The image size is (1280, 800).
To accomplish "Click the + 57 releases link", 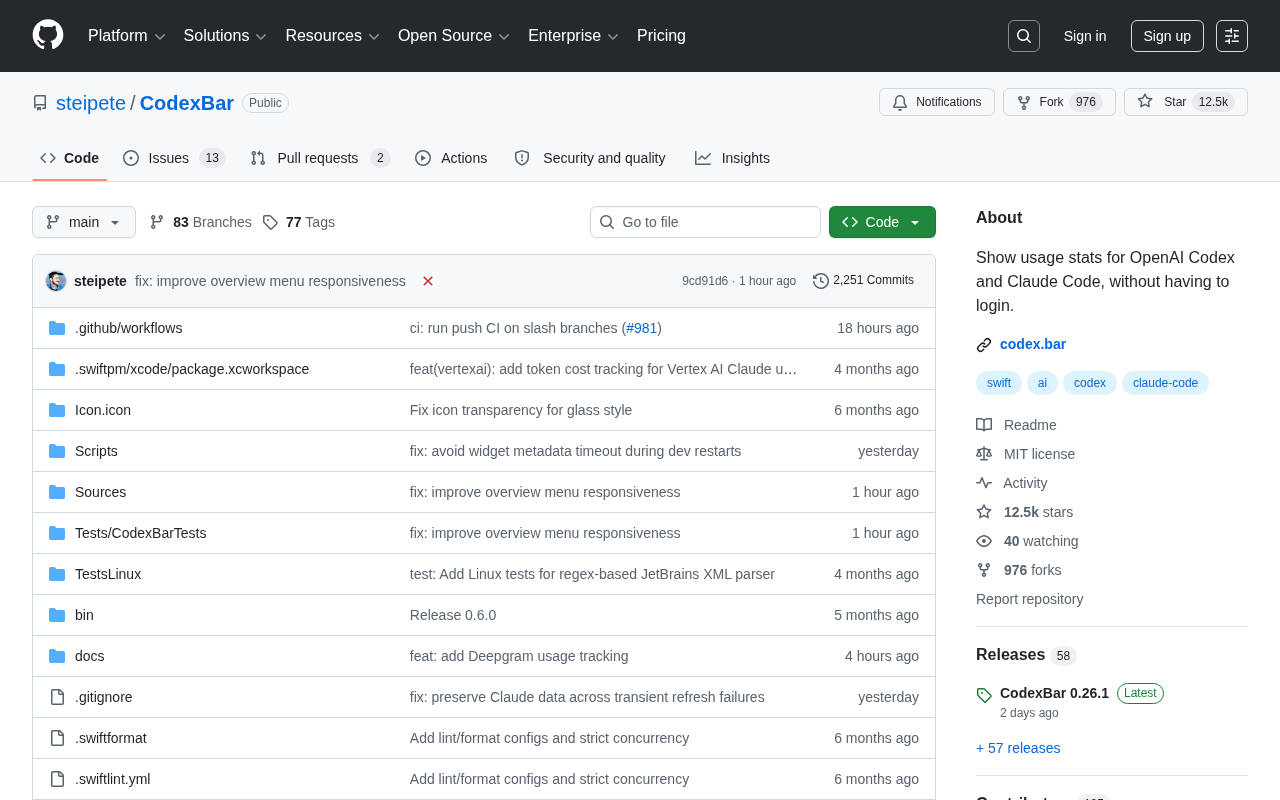I will pos(1018,748).
